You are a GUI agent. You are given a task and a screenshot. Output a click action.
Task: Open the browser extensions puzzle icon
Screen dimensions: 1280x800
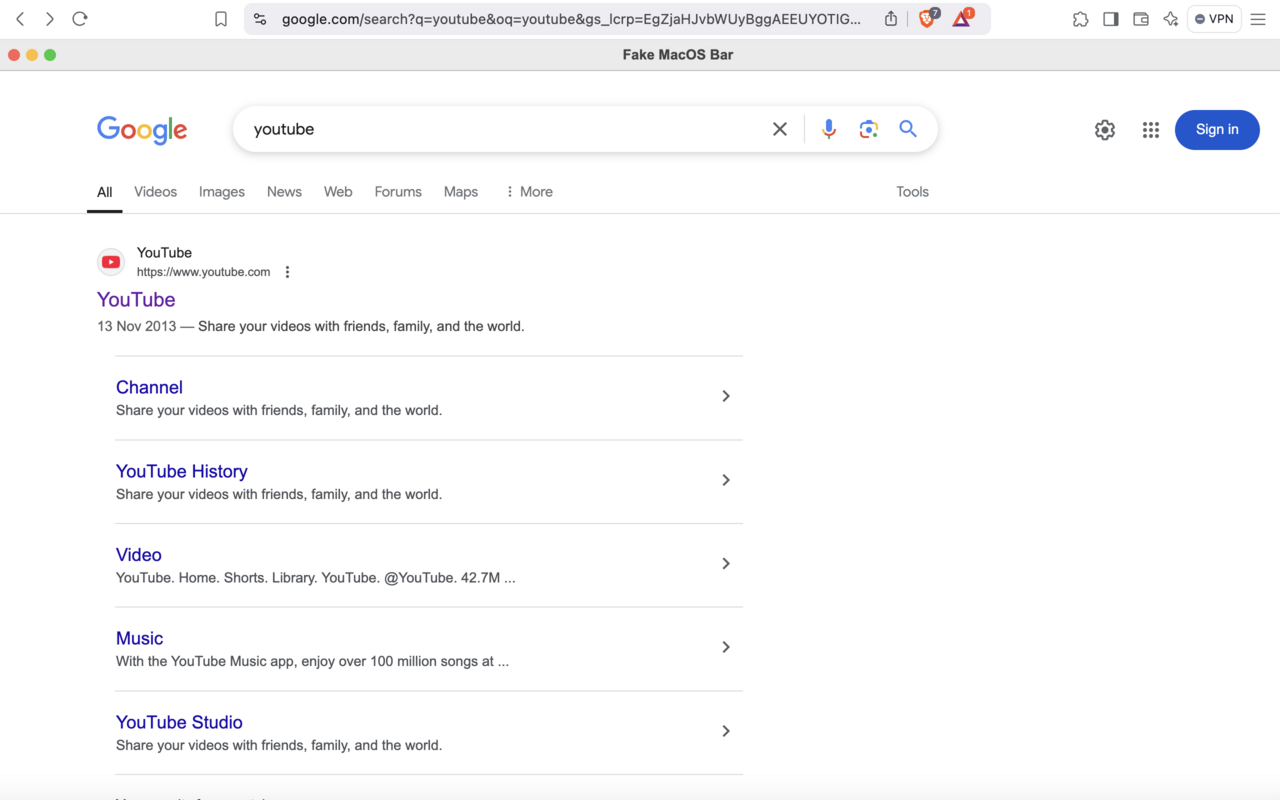(1080, 19)
